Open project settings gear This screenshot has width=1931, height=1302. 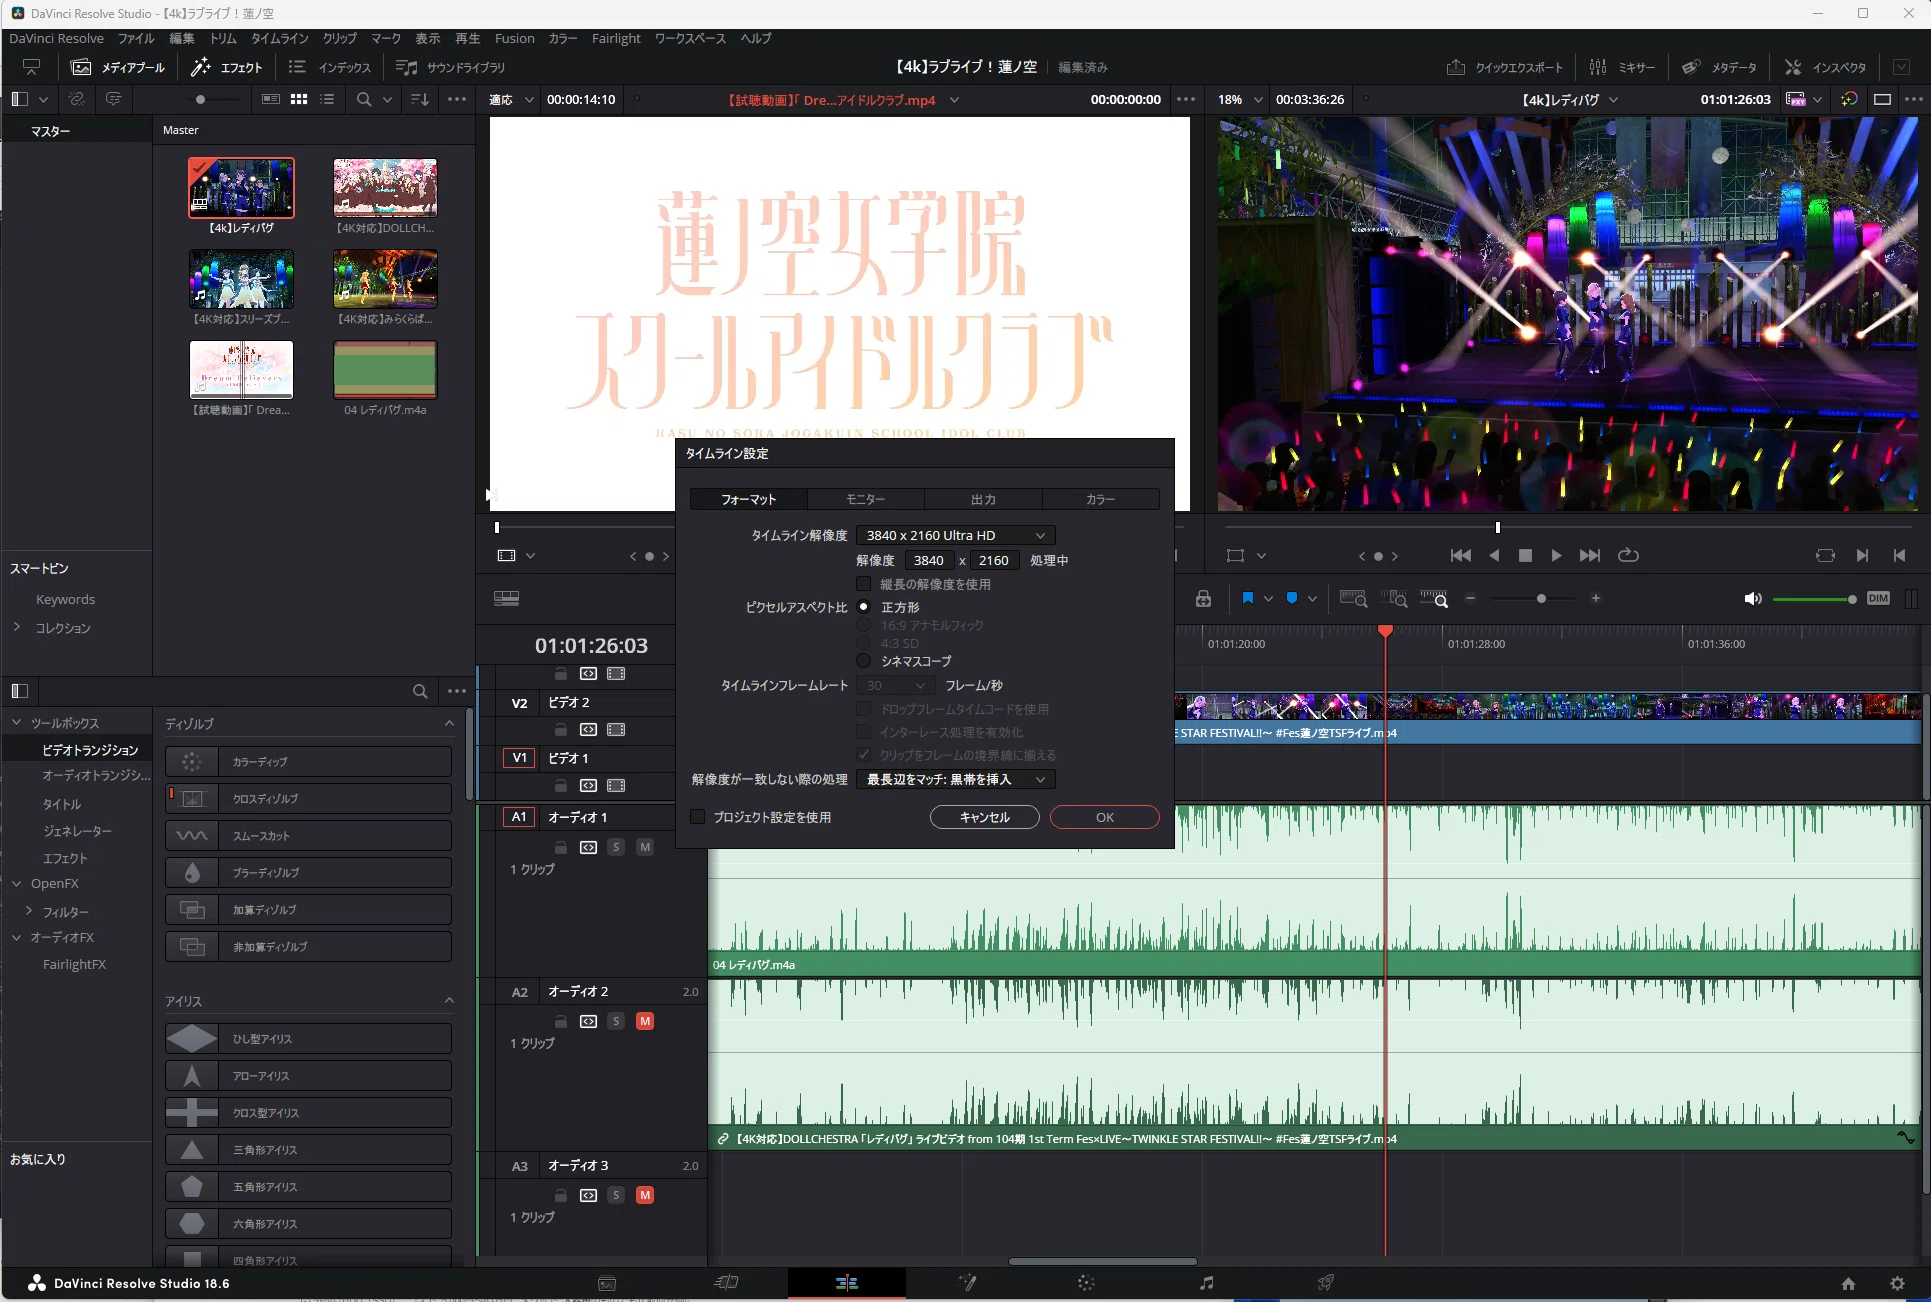click(1897, 1283)
